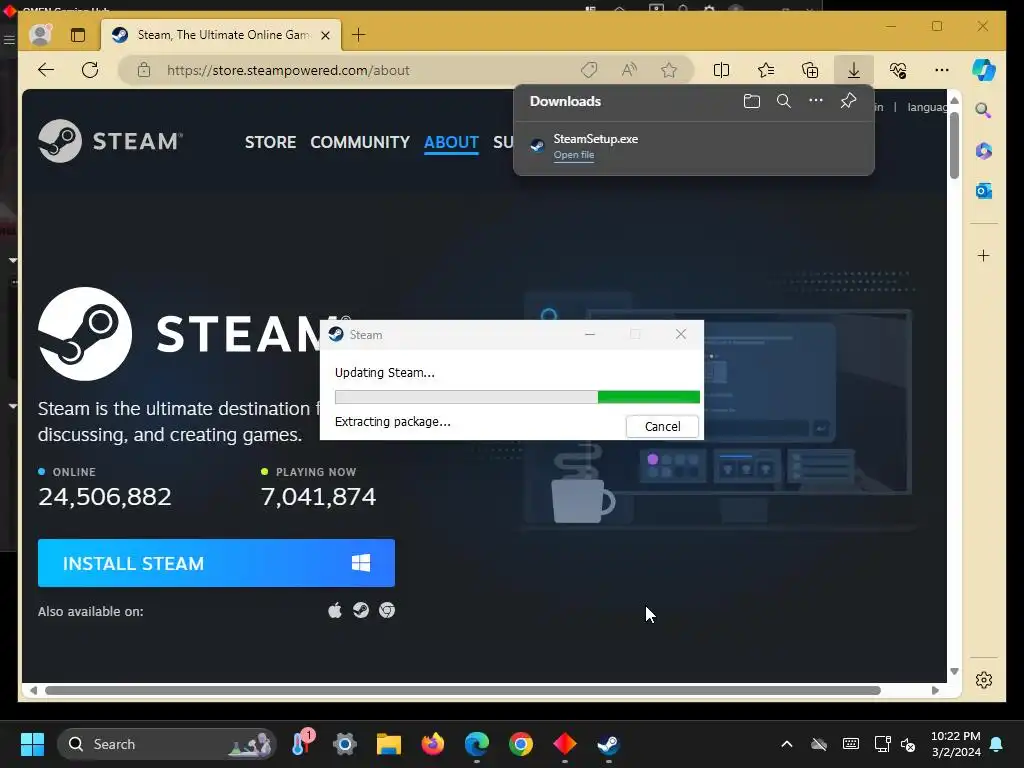The width and height of the screenshot is (1024, 768).
Task: Minimize the Steam updater dialog
Action: point(590,334)
